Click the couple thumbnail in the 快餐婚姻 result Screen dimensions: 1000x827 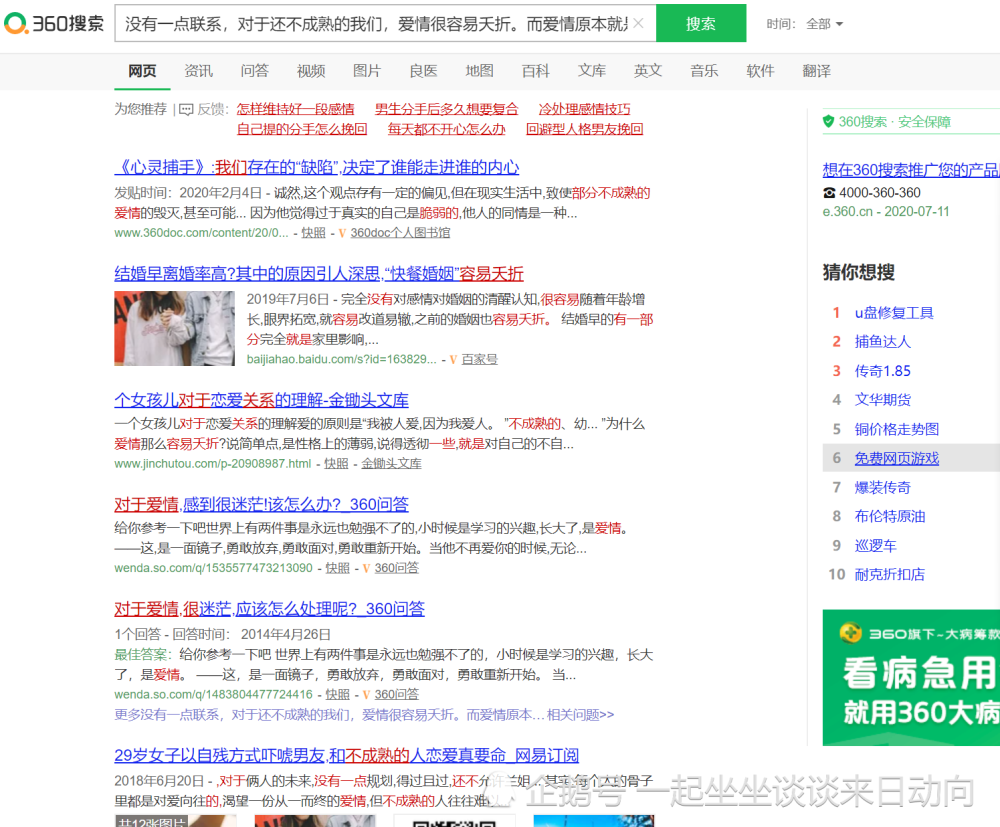coord(175,328)
